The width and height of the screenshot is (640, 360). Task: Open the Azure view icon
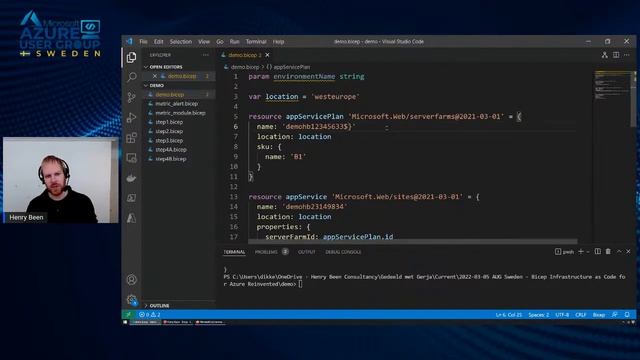pos(131,218)
